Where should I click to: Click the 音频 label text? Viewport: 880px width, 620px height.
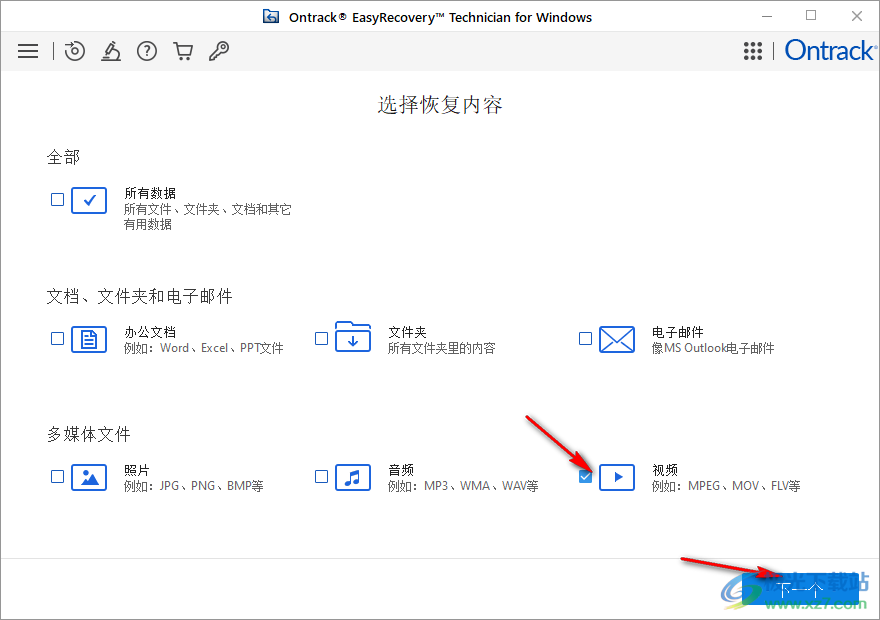click(401, 470)
